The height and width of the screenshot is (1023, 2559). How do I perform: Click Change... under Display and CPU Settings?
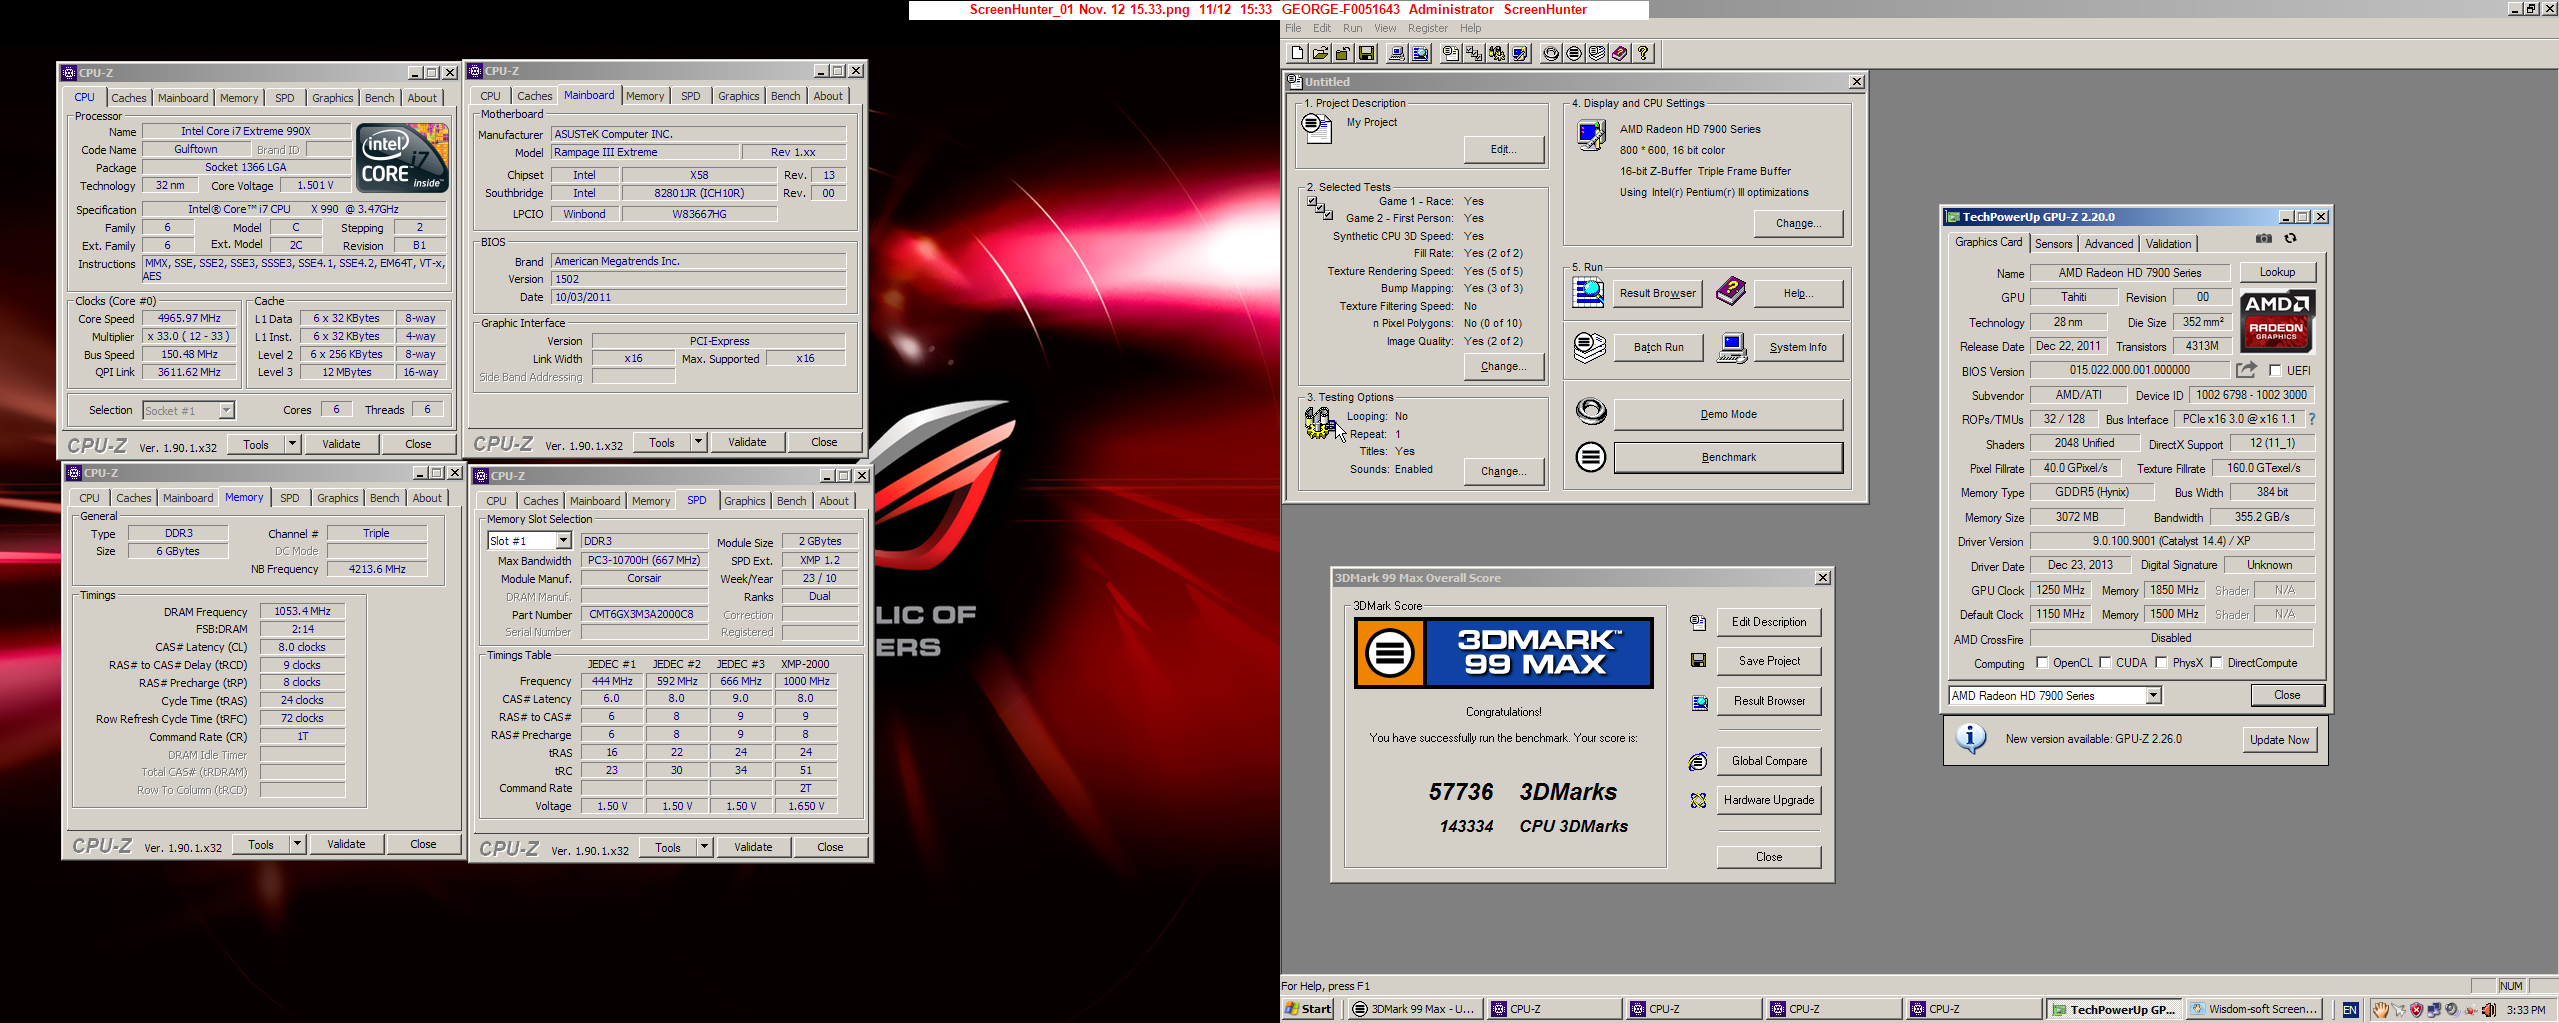tap(1798, 224)
